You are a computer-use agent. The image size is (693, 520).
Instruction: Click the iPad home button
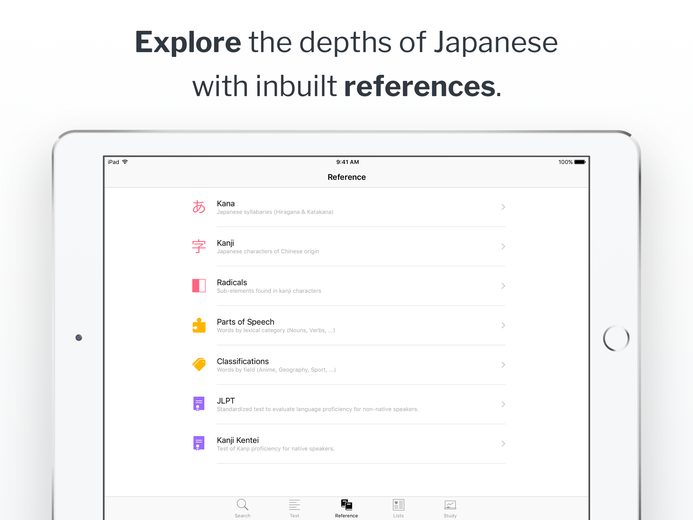616,338
